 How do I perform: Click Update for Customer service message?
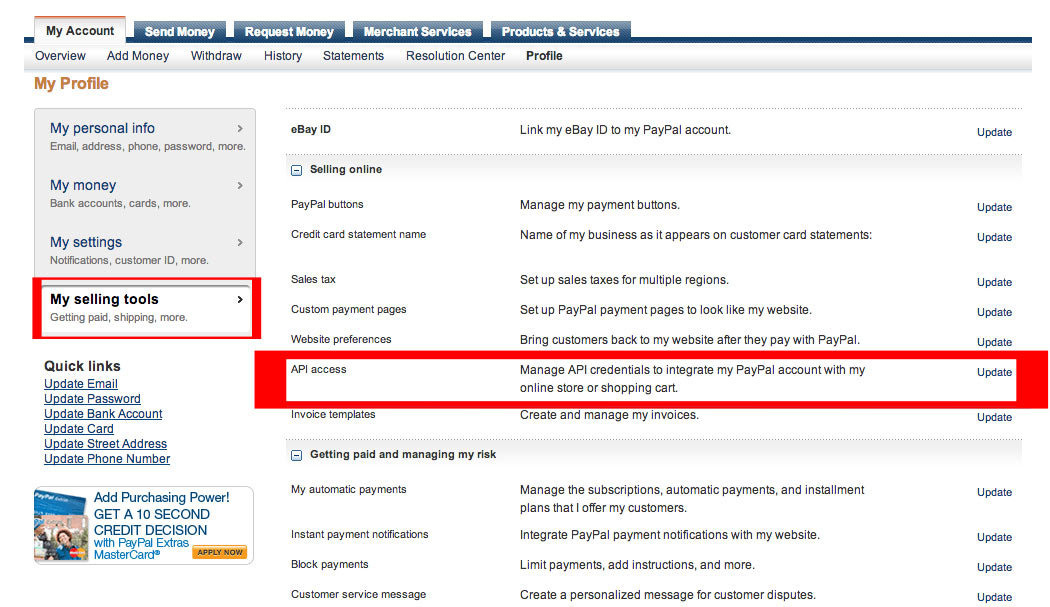994,597
